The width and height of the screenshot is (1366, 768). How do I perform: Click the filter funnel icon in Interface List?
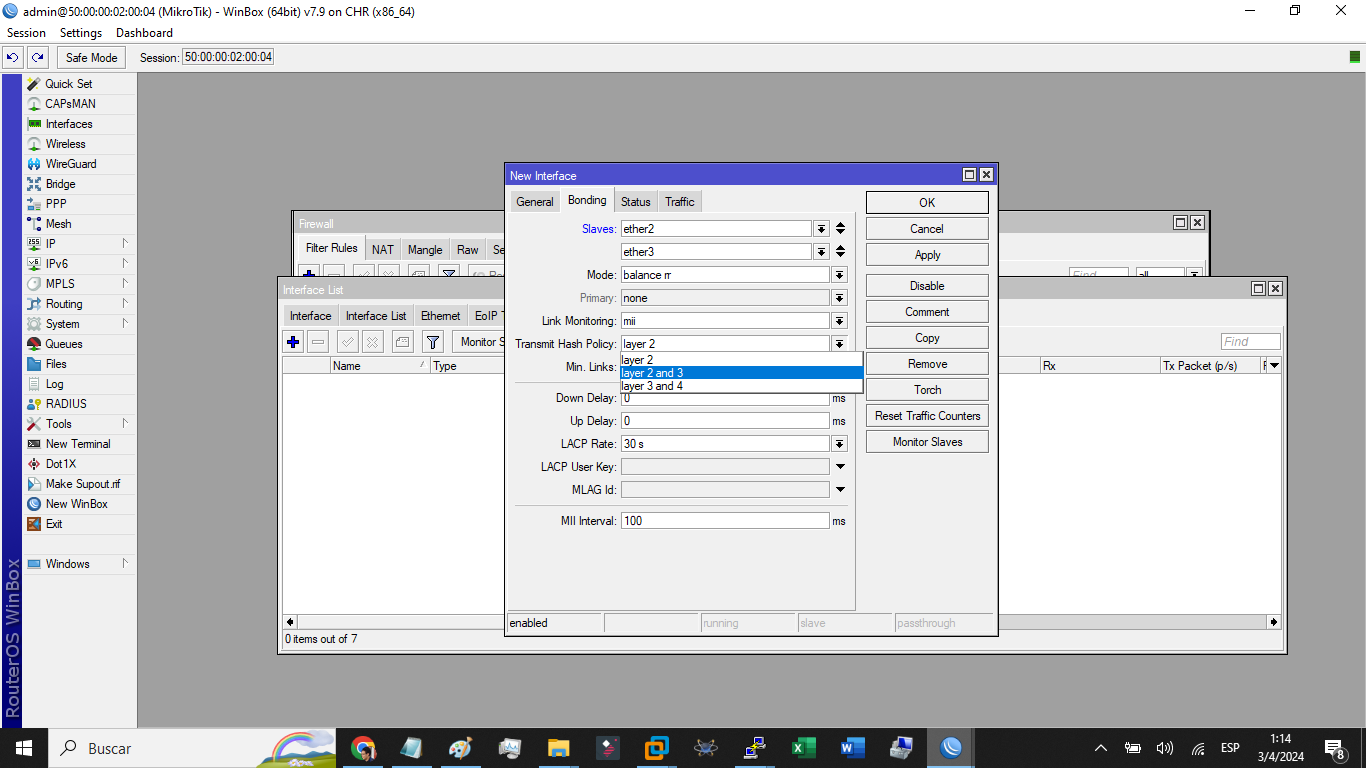click(x=433, y=342)
